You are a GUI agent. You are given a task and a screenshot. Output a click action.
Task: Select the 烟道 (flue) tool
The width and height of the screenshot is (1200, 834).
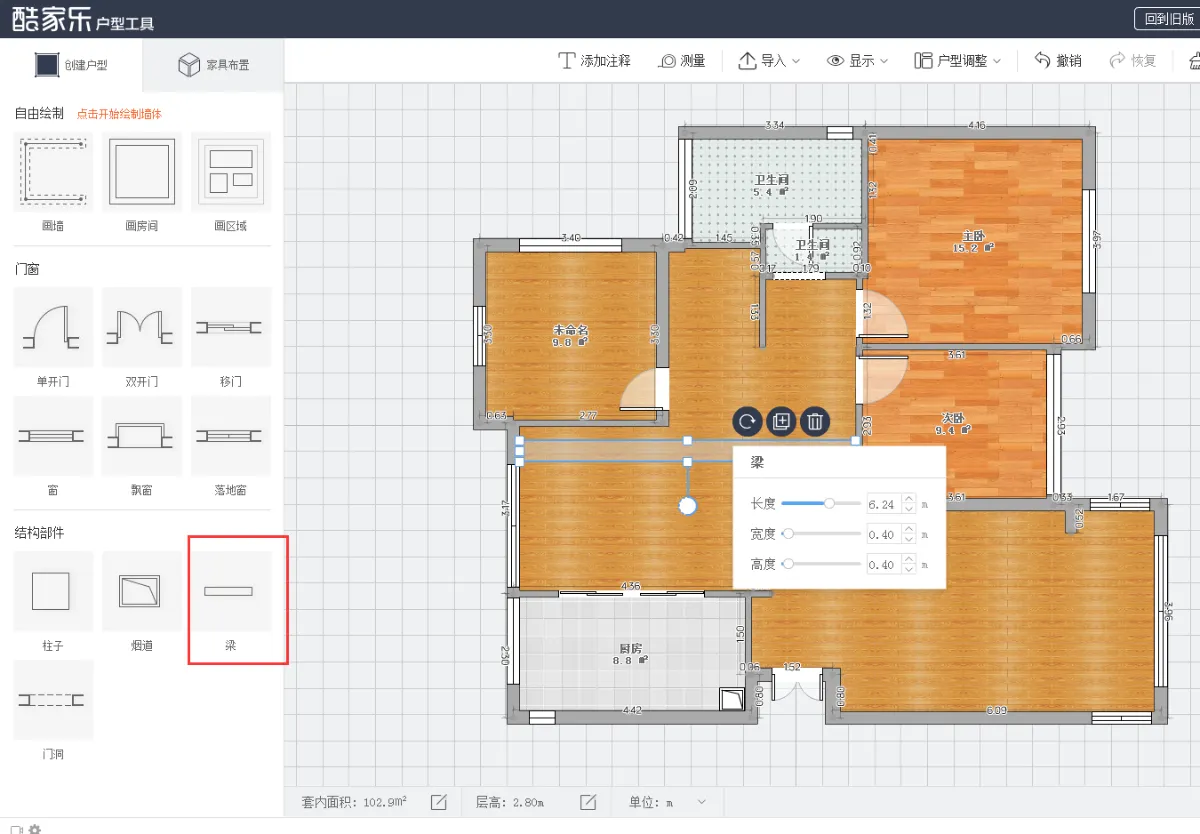point(141,591)
